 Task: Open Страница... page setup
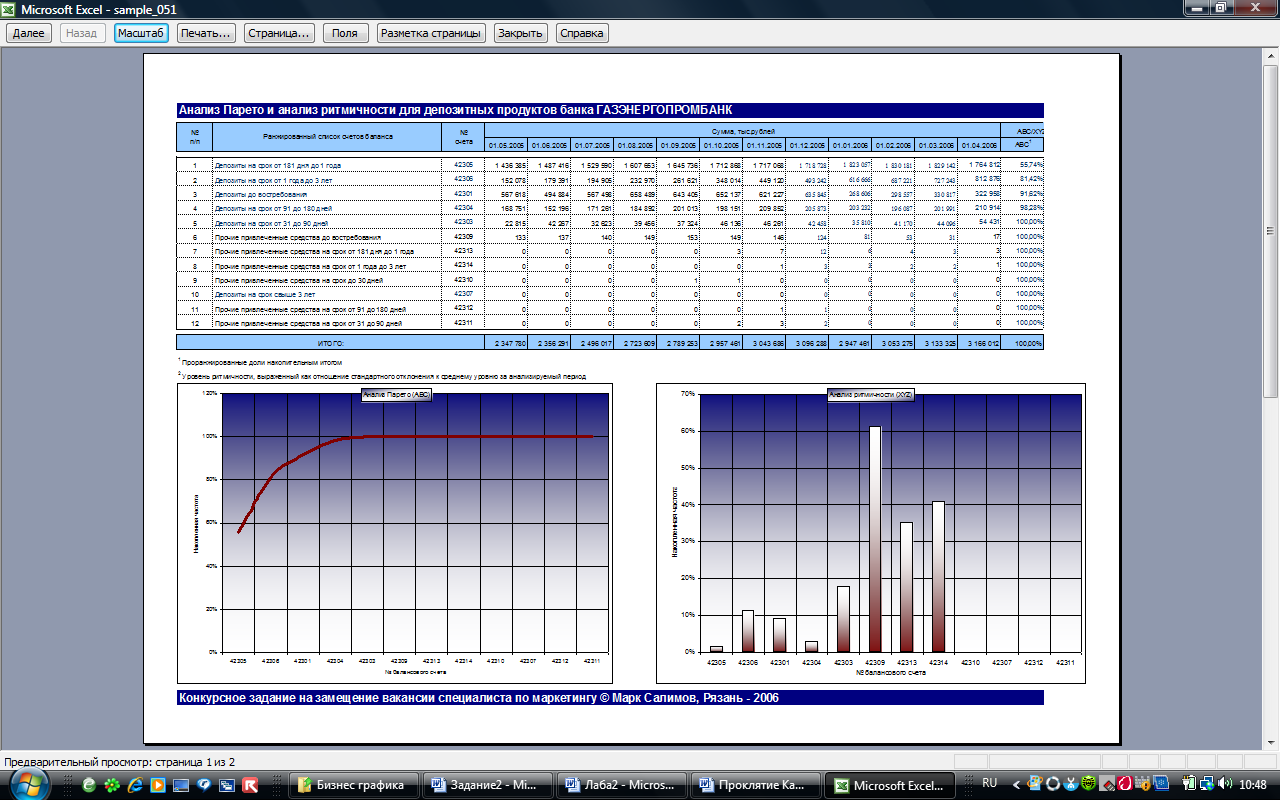281,33
